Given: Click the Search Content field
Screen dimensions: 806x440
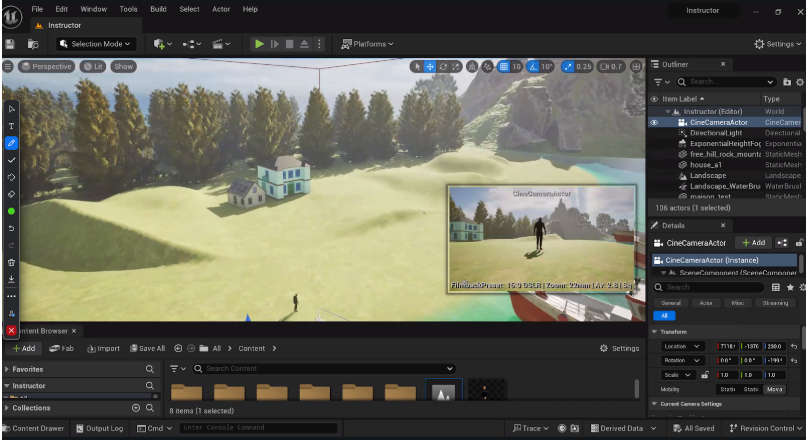Looking at the screenshot, I should [x=325, y=369].
